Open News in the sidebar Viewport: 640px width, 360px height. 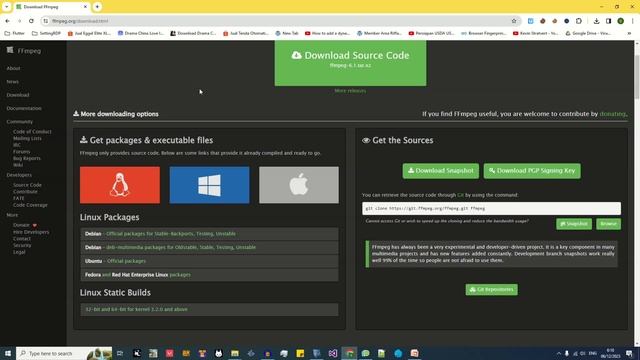tap(13, 82)
